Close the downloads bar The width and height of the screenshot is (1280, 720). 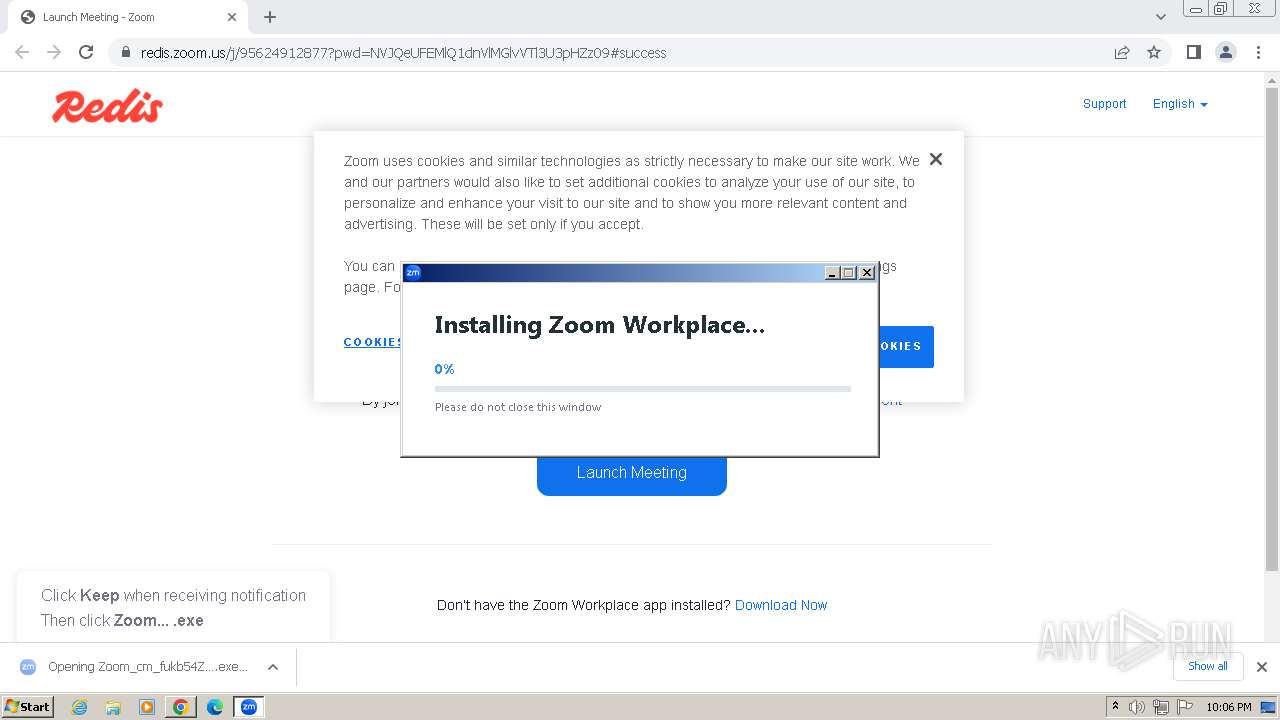[x=1262, y=667]
